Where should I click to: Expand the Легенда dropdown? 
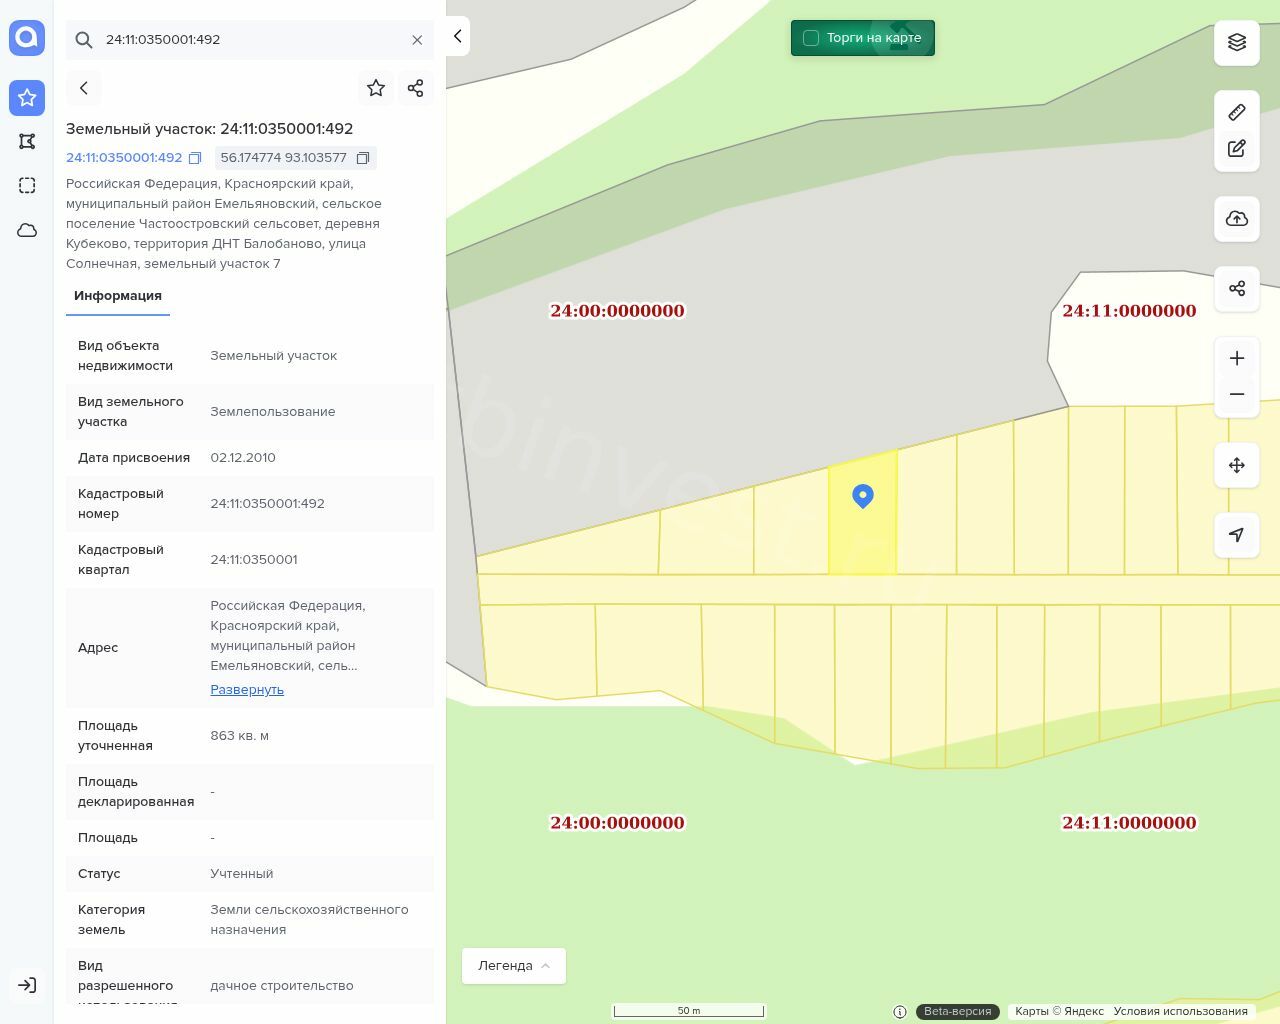point(514,966)
